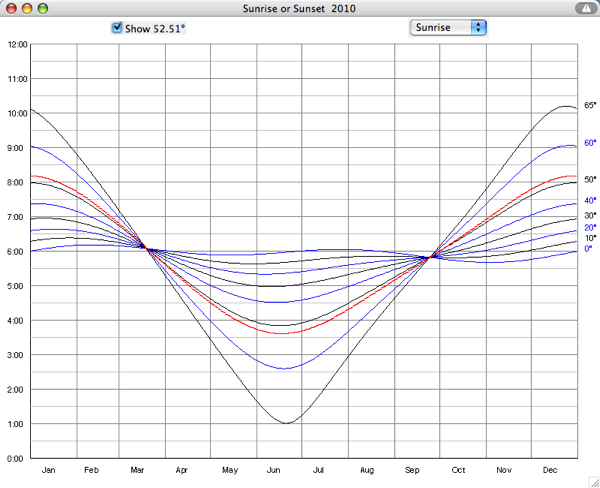The width and height of the screenshot is (600, 488).
Task: Open the Sunrise popup menu
Action: point(448,28)
